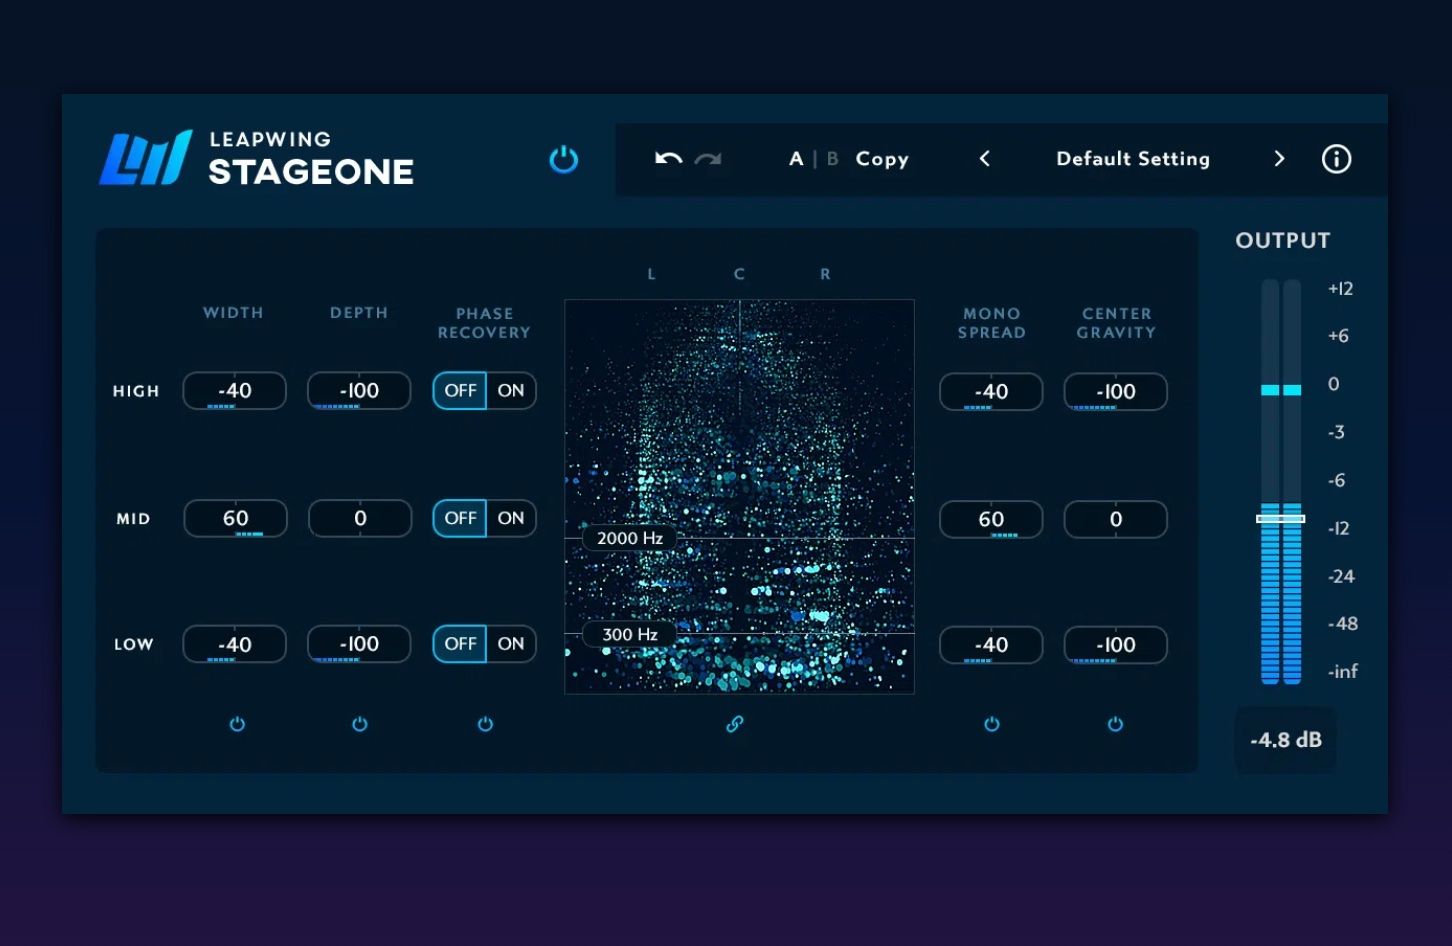Click the Mid Center Gravity value 0

[1116, 520]
